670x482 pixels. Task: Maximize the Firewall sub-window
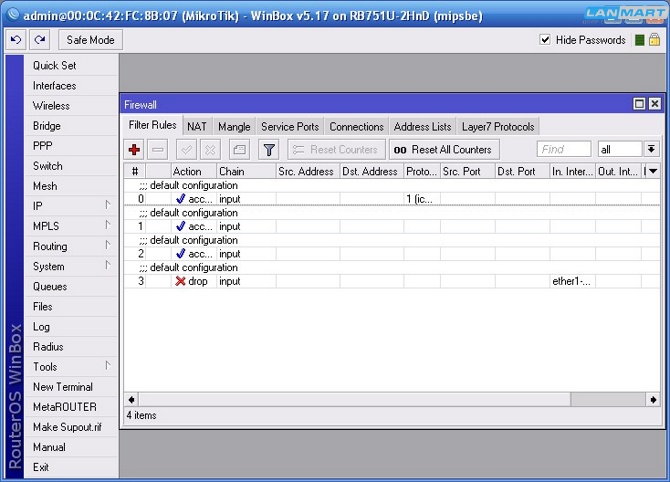click(639, 104)
